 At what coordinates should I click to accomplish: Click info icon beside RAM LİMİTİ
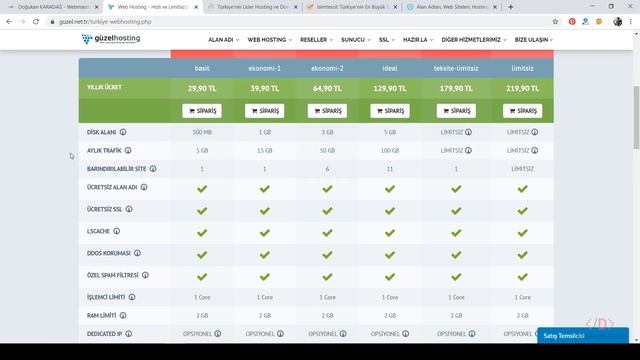[x=123, y=316]
